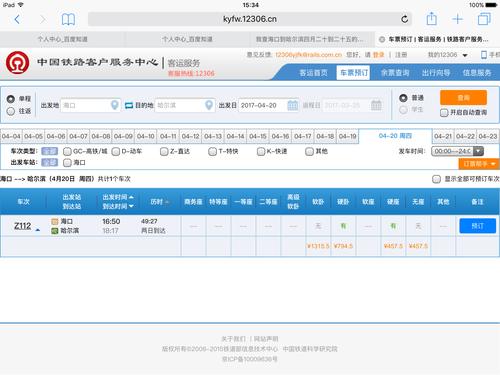Enable the auto query checkbox
Screen dimensions: 500x375
point(444,113)
